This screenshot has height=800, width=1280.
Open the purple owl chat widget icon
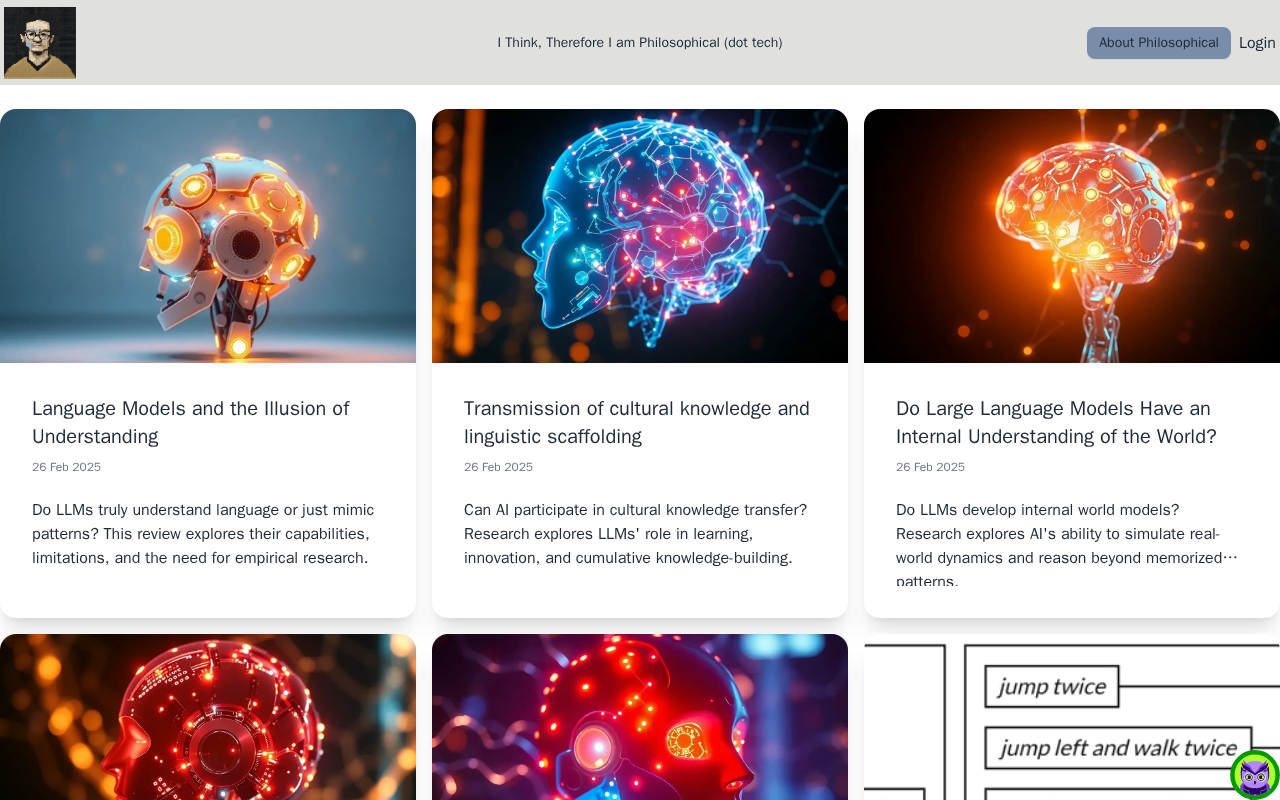1255,775
